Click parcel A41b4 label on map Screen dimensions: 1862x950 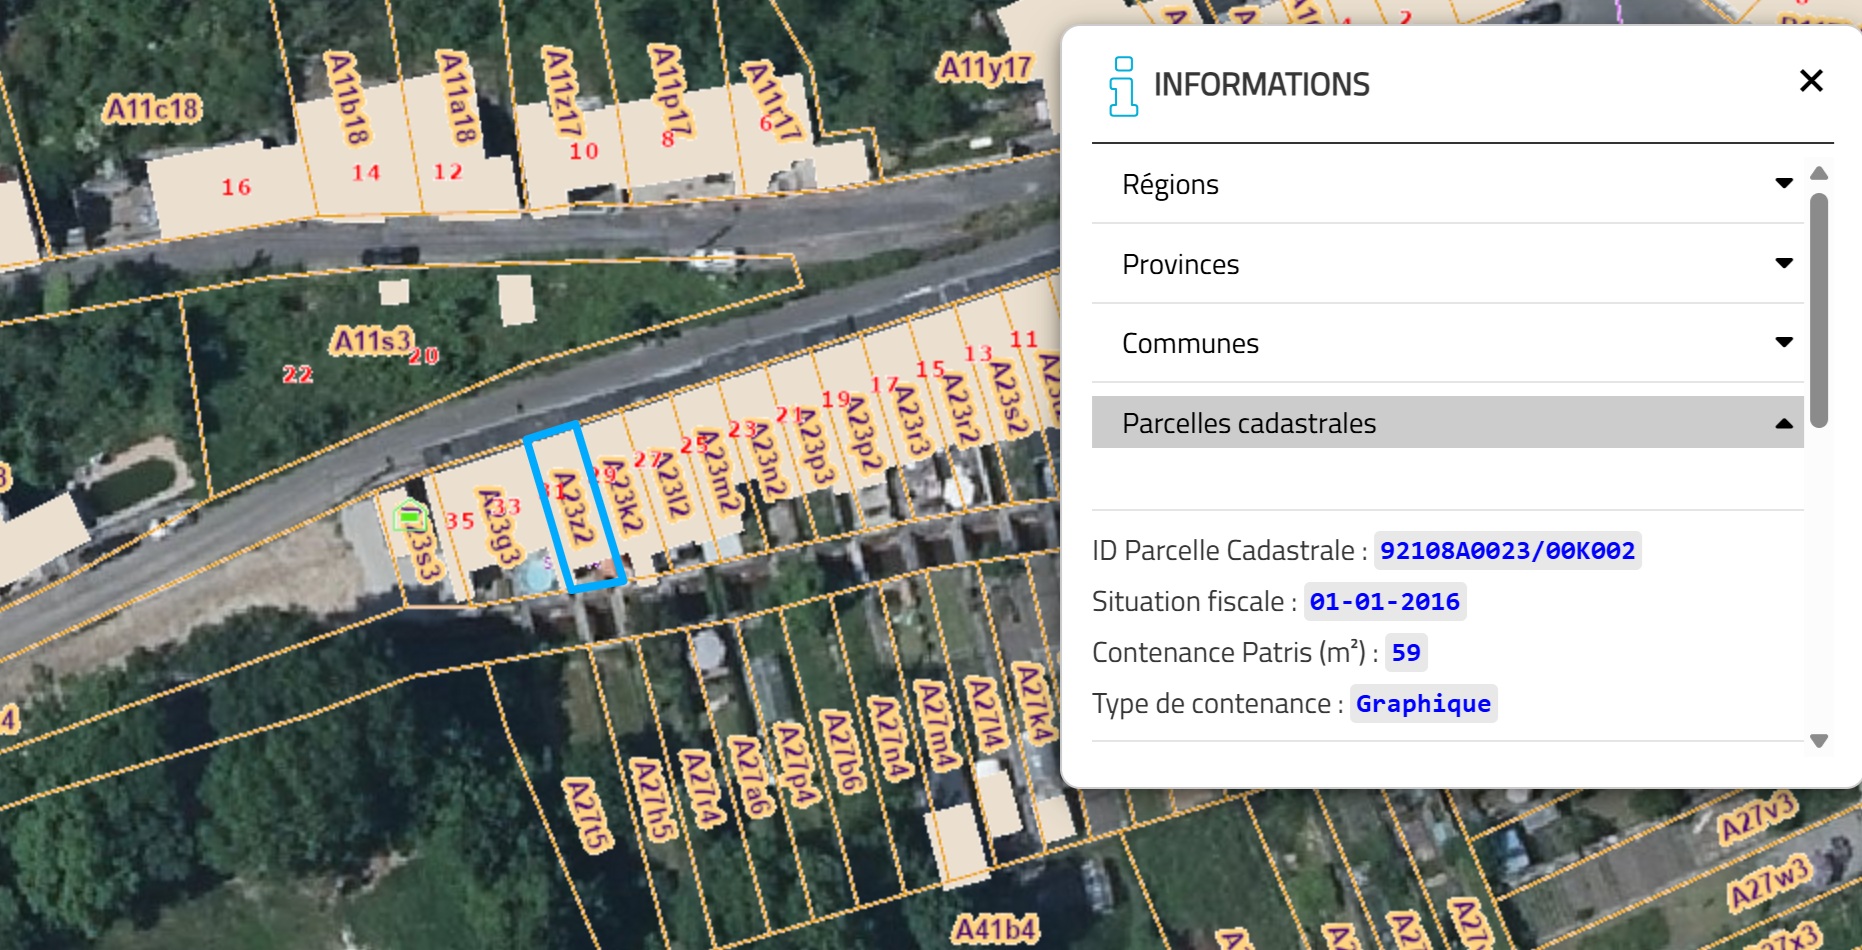(994, 929)
